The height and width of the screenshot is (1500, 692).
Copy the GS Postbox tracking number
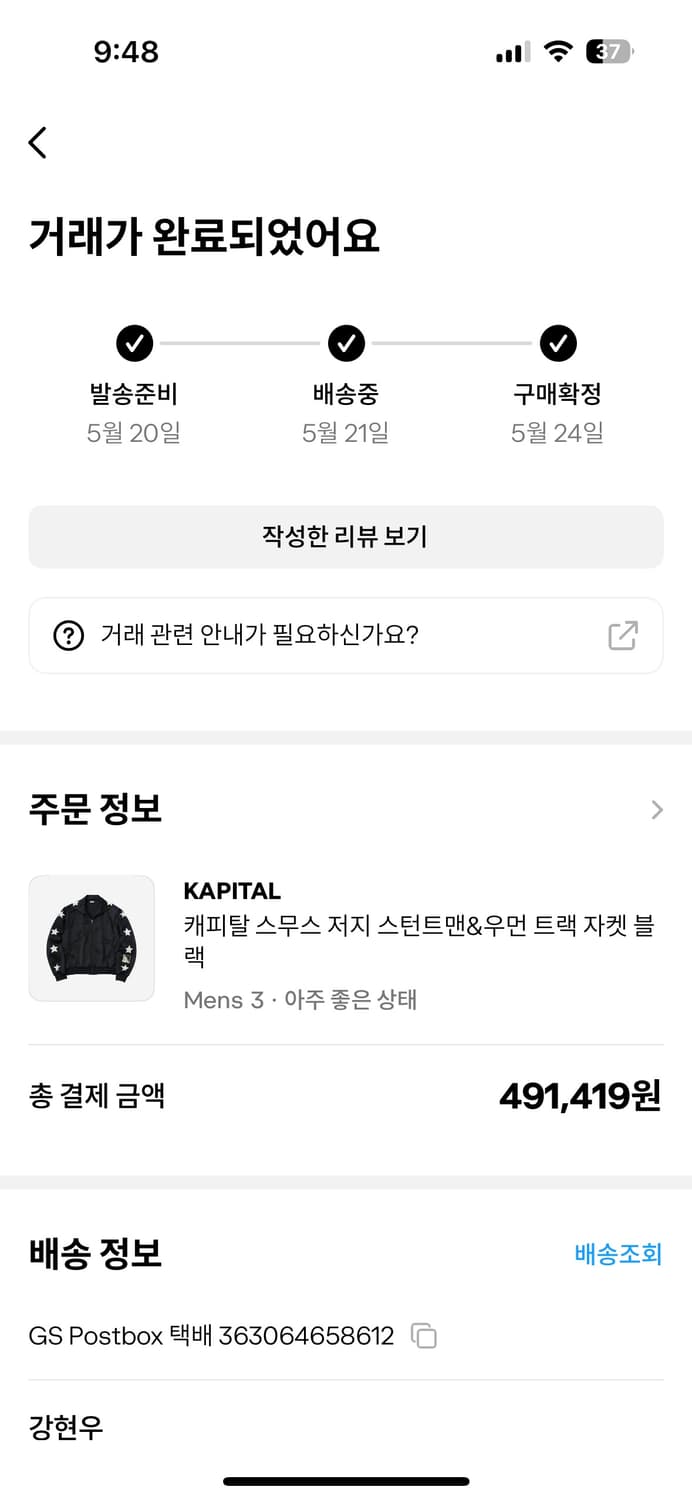point(424,1336)
